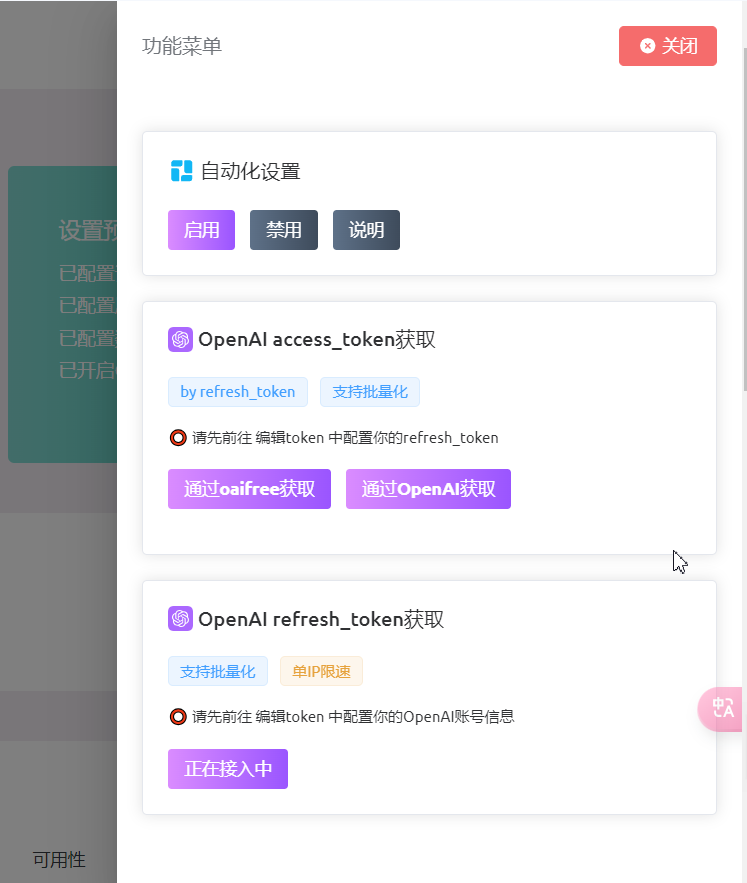Click the 正在接入中 button
This screenshot has height=883, width=747.
pyautogui.click(x=228, y=769)
